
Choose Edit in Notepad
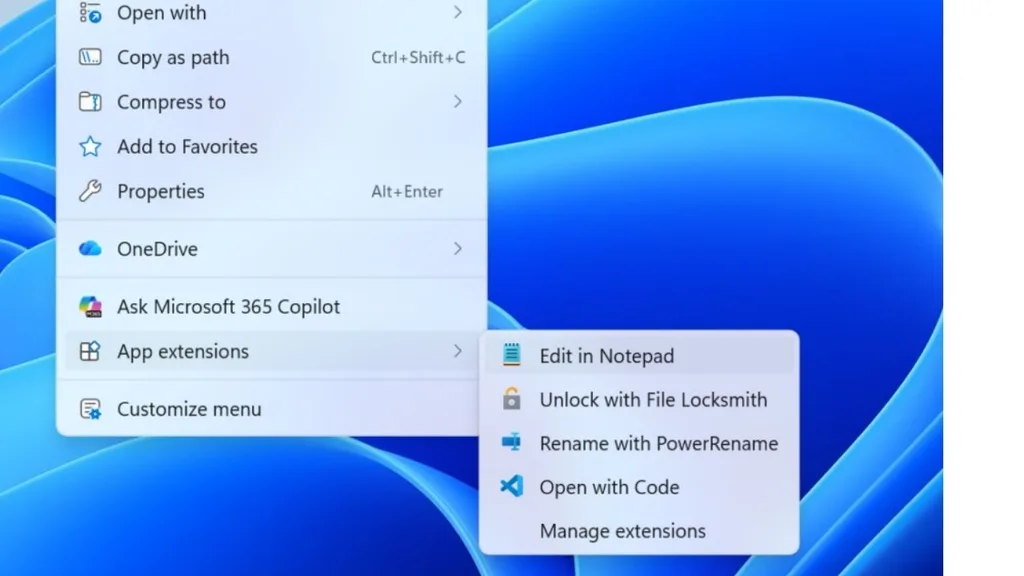coord(639,355)
